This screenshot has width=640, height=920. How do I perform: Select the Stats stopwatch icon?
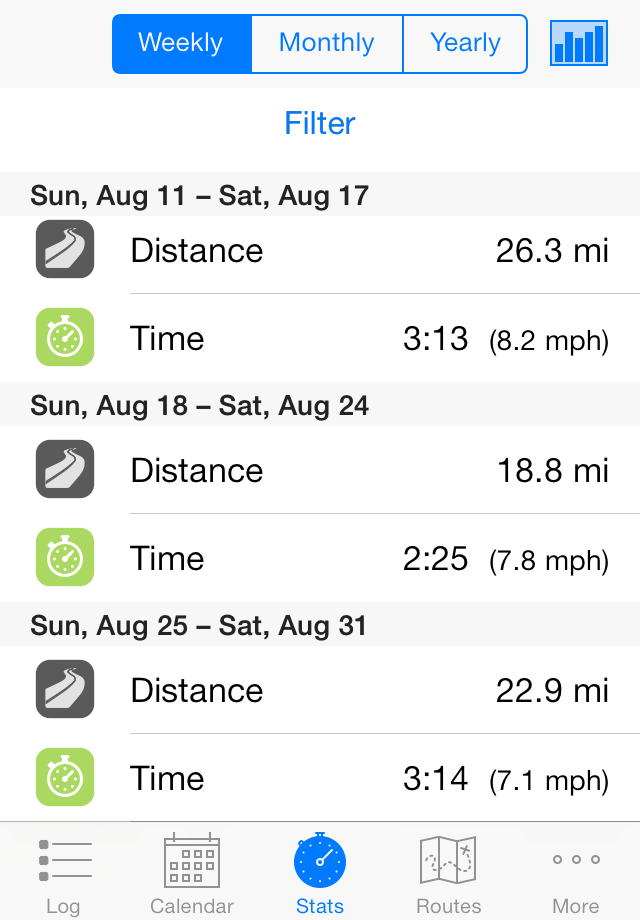320,860
